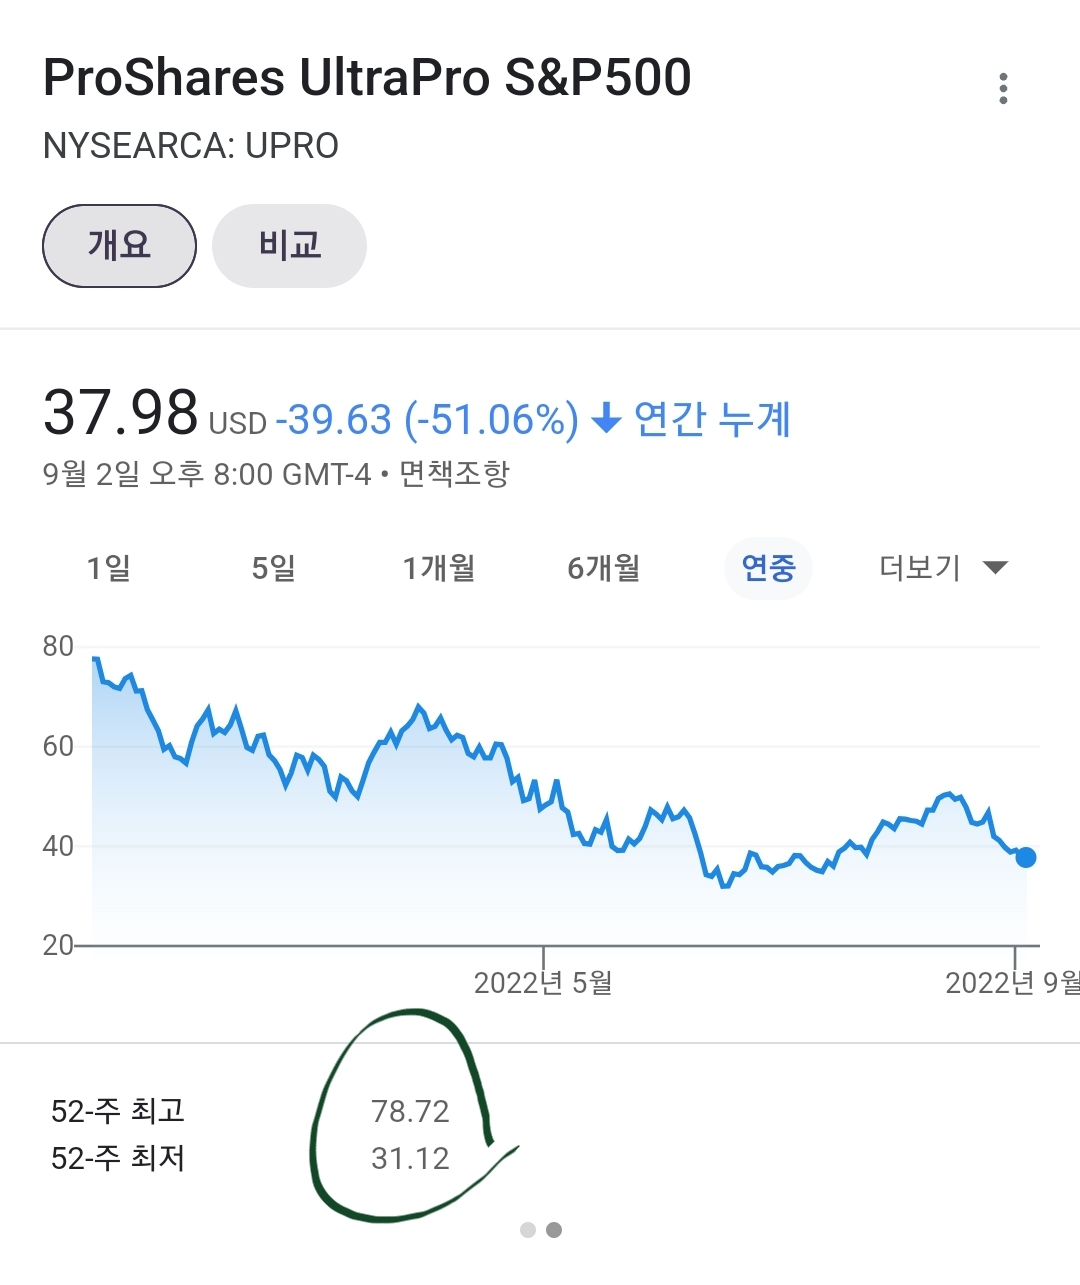
Task: Click the -39.63 (-51.06%) change value
Action: coord(427,419)
